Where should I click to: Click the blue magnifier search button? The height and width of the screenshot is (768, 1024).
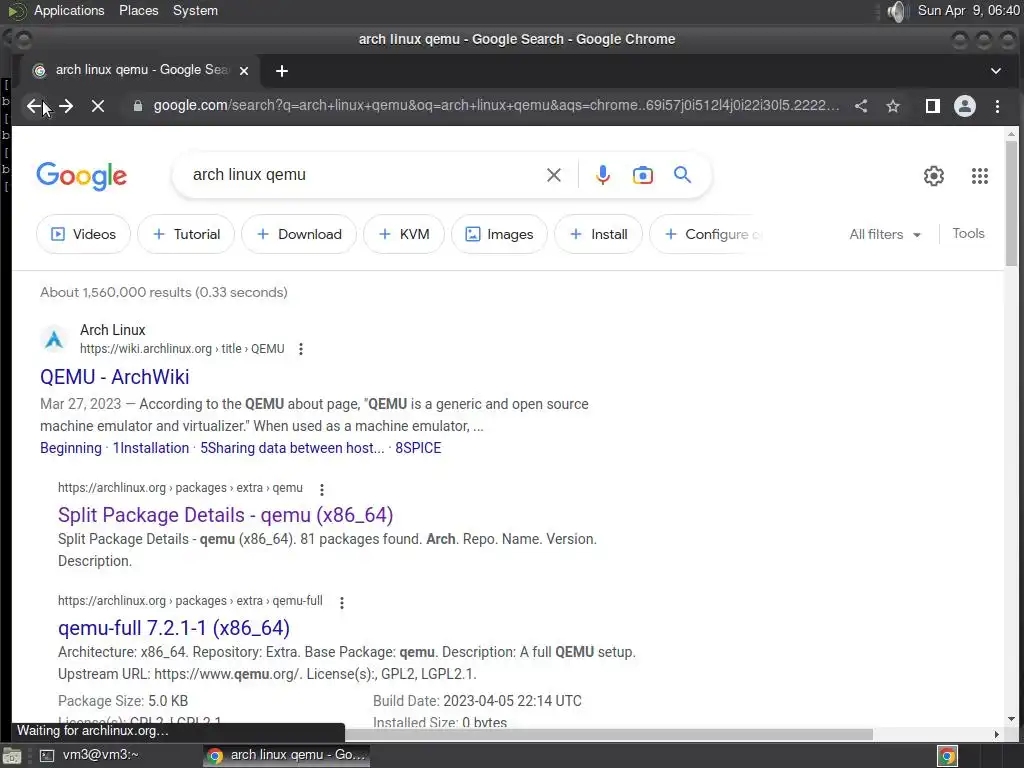click(682, 175)
